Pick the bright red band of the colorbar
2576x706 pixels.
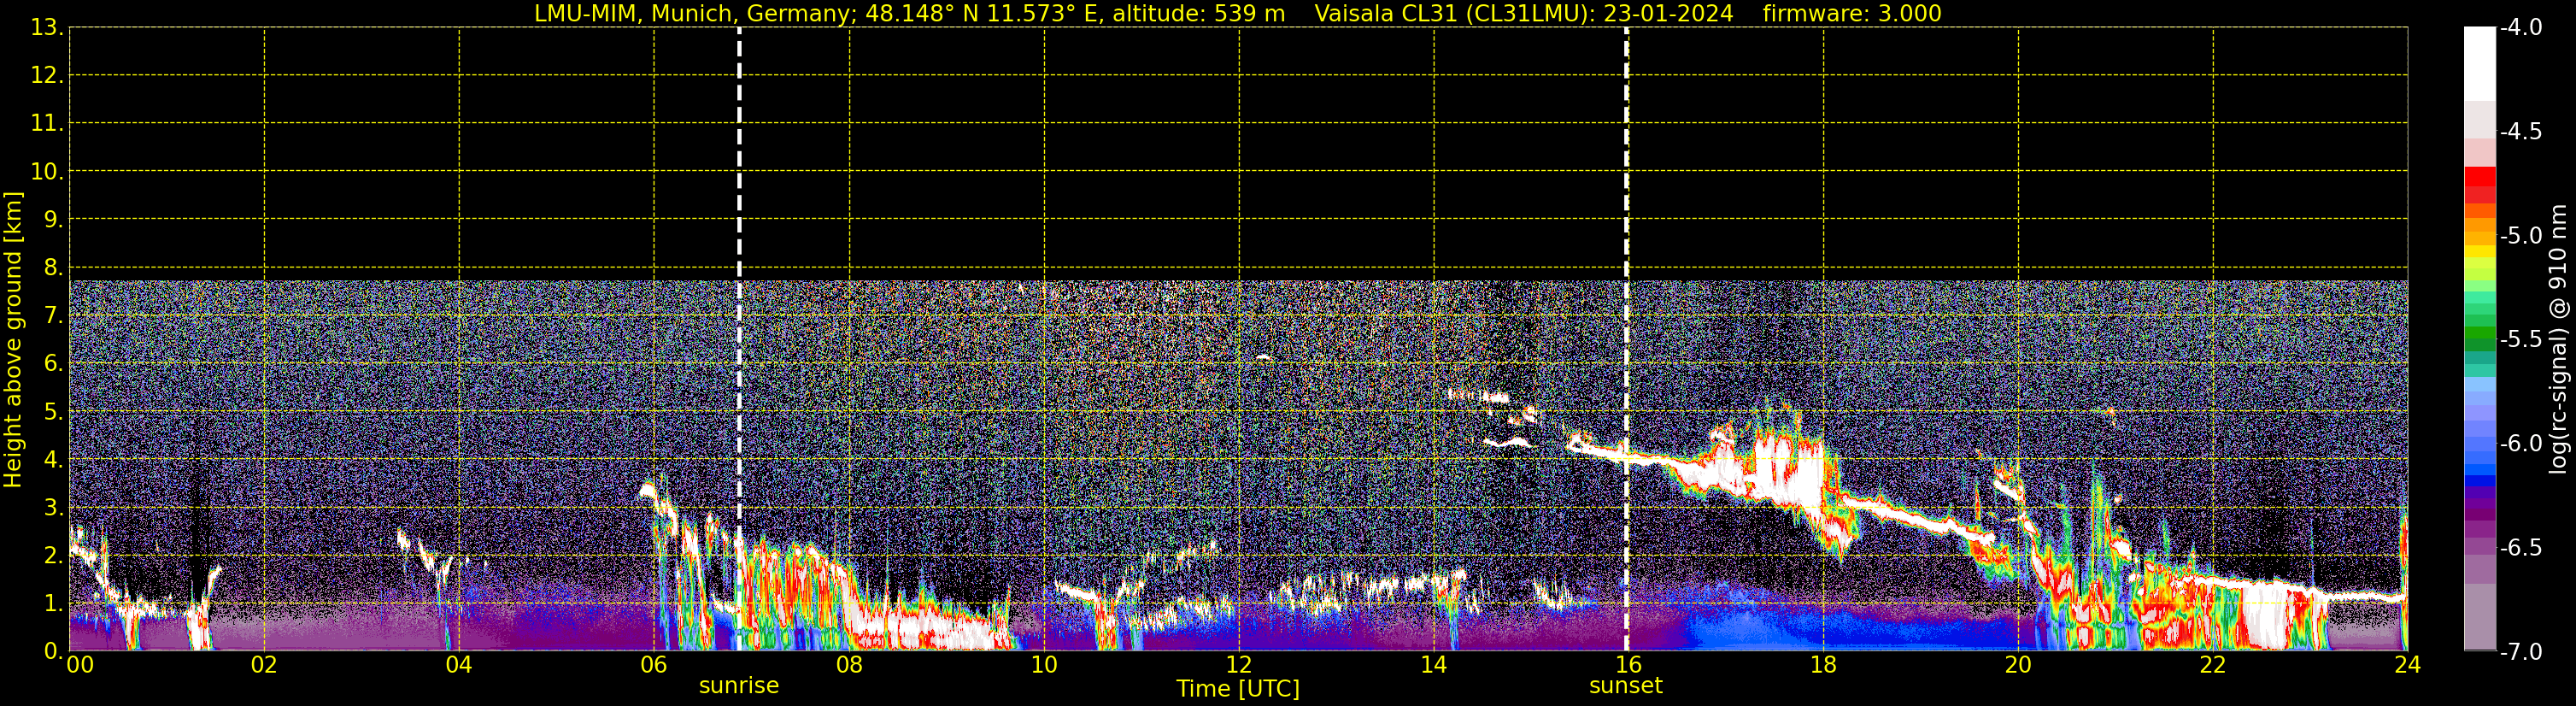[x=2479, y=177]
